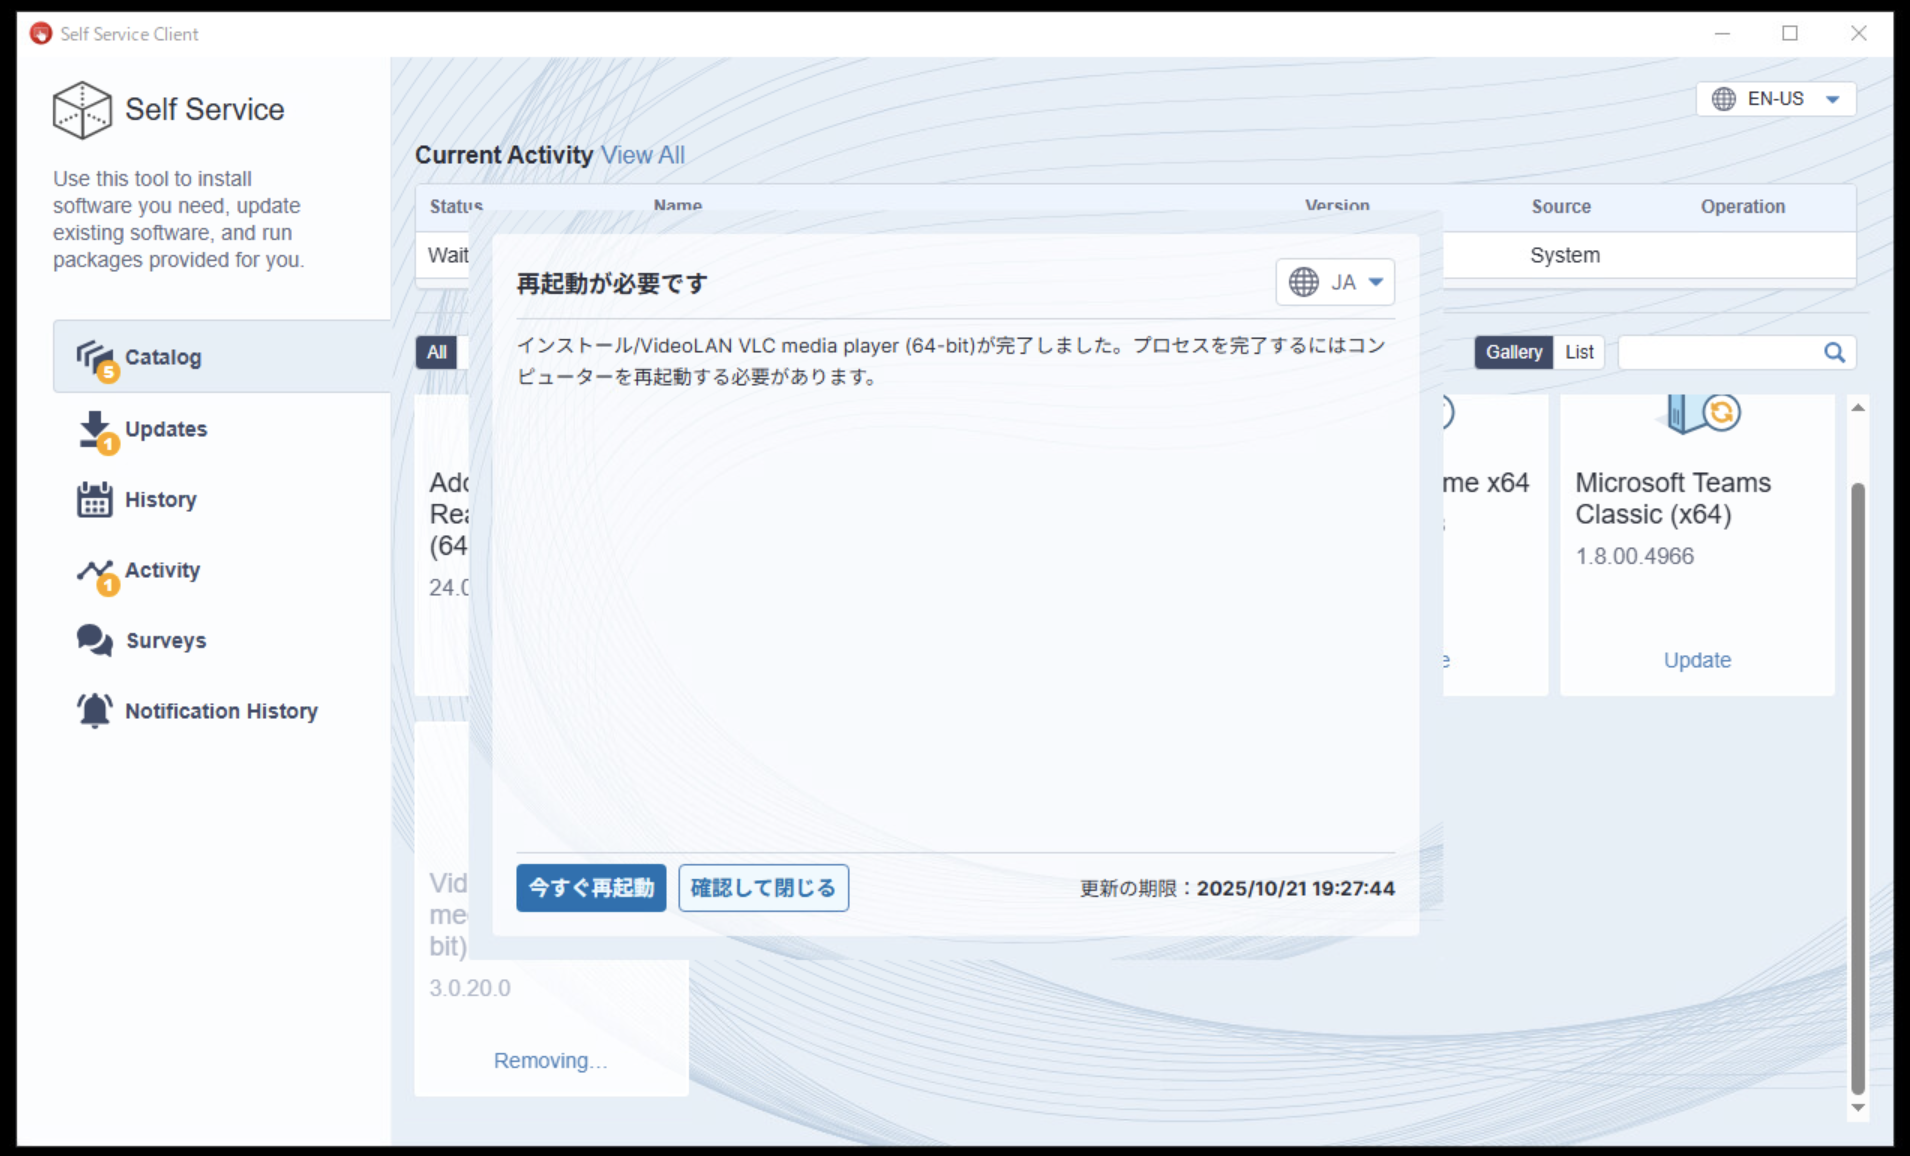Click the globe icon in dialog language selector

pyautogui.click(x=1303, y=282)
